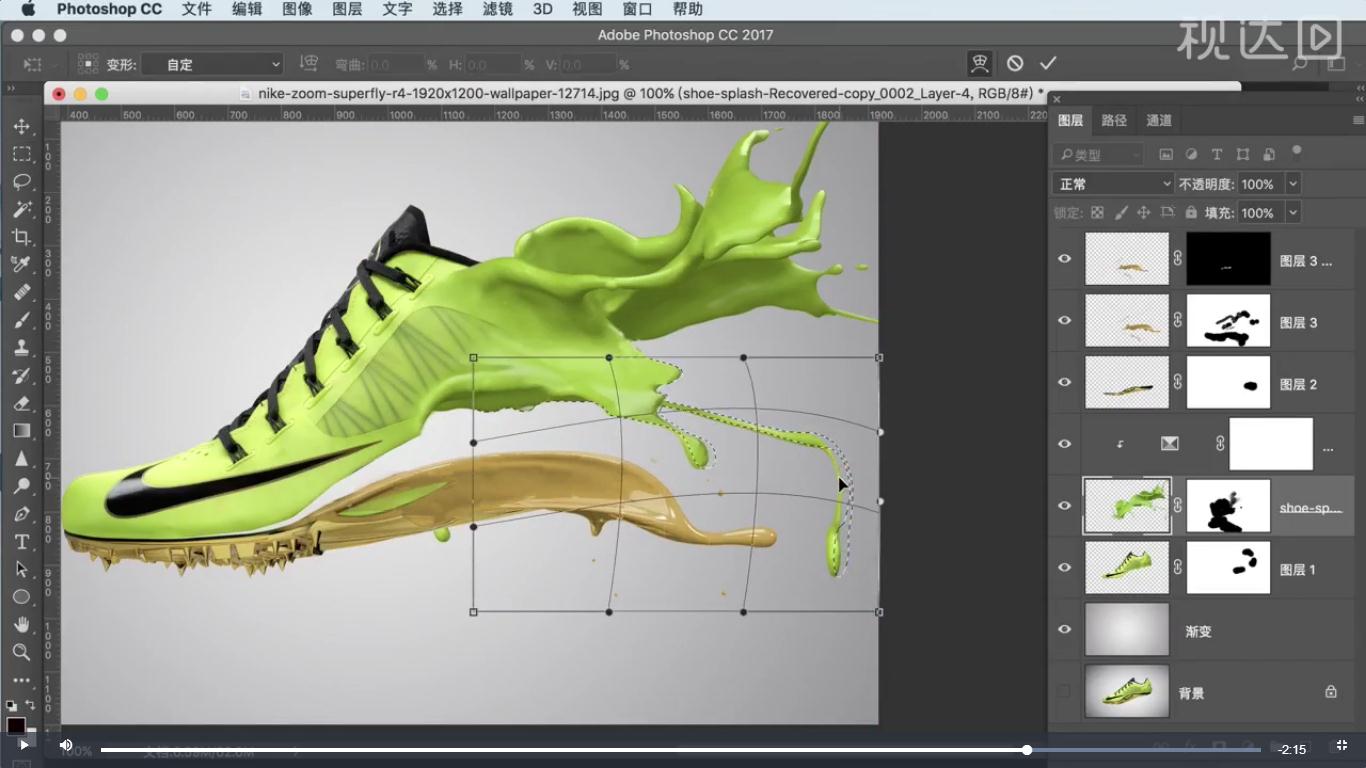Select the Clone Stamp tool
The height and width of the screenshot is (768, 1366).
pyautogui.click(x=21, y=348)
